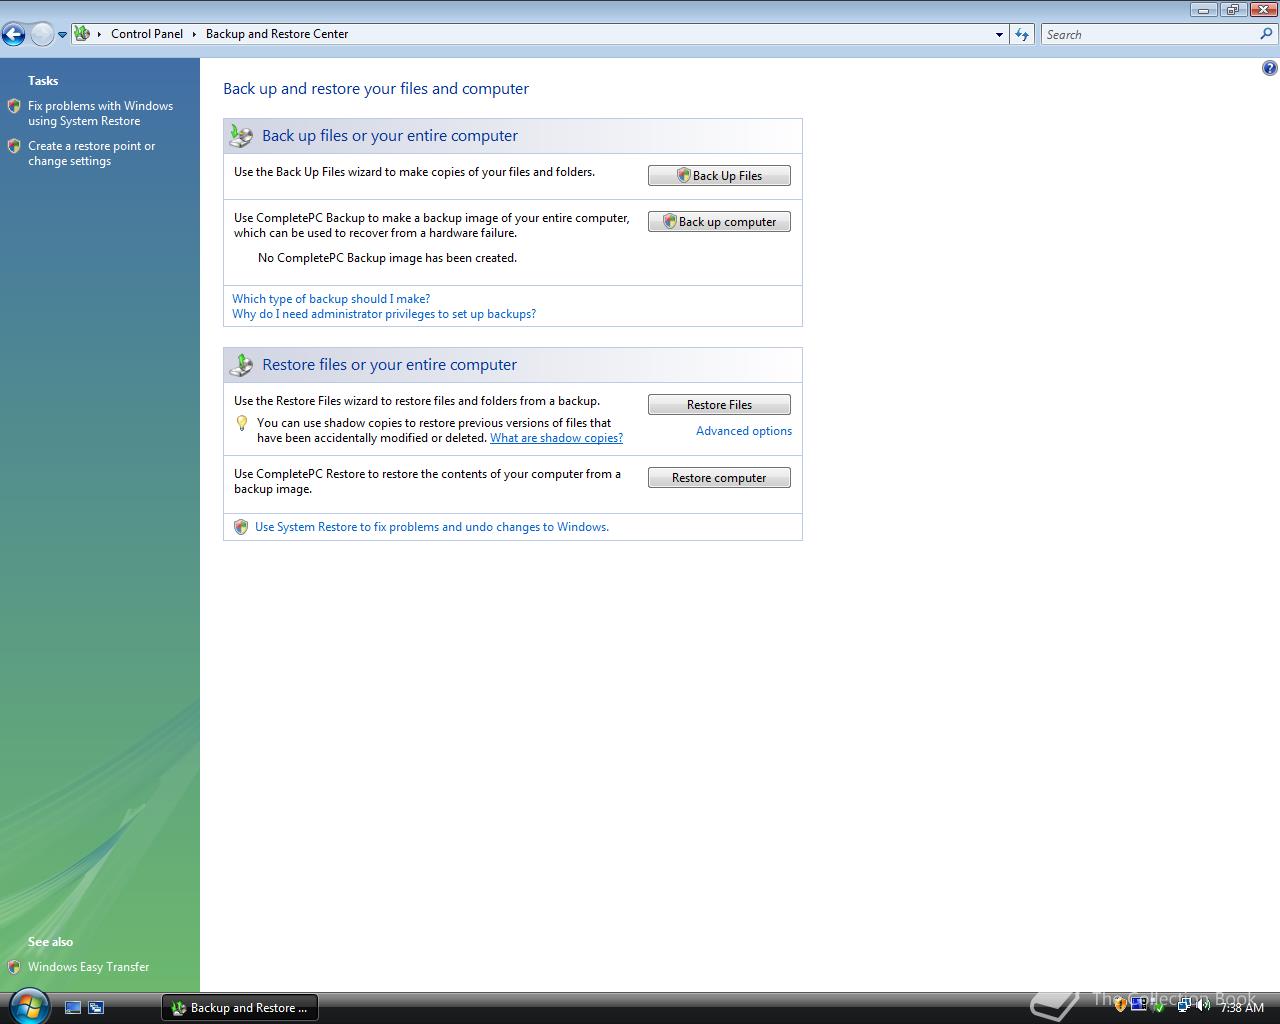This screenshot has height=1024, width=1280.
Task: Click the backup section header icon
Action: click(x=241, y=136)
